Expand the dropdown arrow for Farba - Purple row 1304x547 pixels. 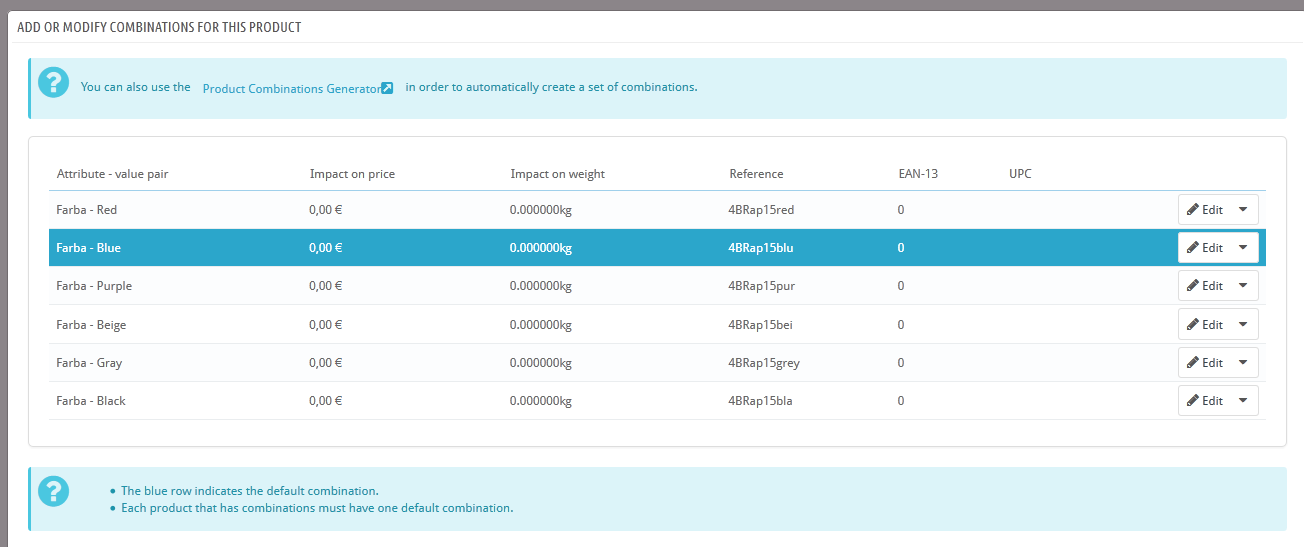[x=1243, y=286]
